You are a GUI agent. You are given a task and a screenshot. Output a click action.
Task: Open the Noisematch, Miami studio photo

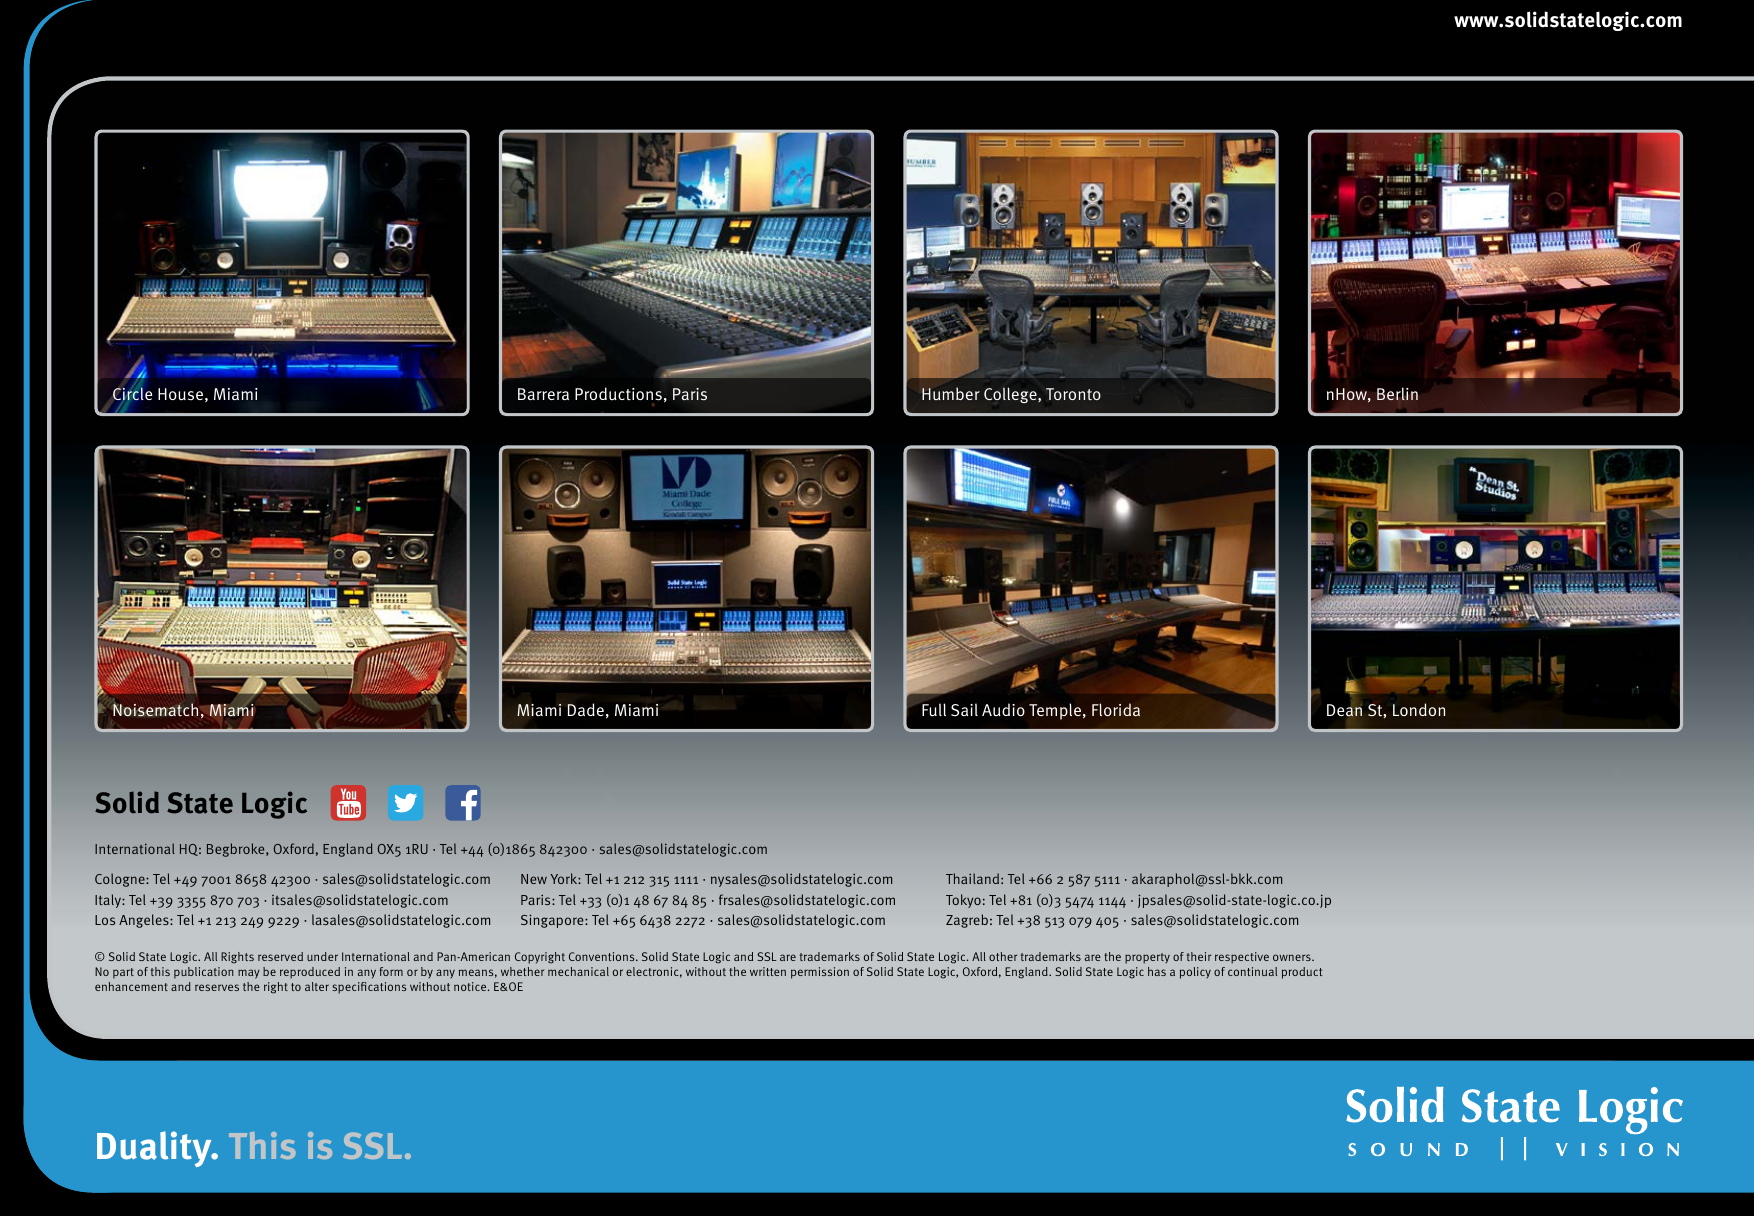(282, 588)
